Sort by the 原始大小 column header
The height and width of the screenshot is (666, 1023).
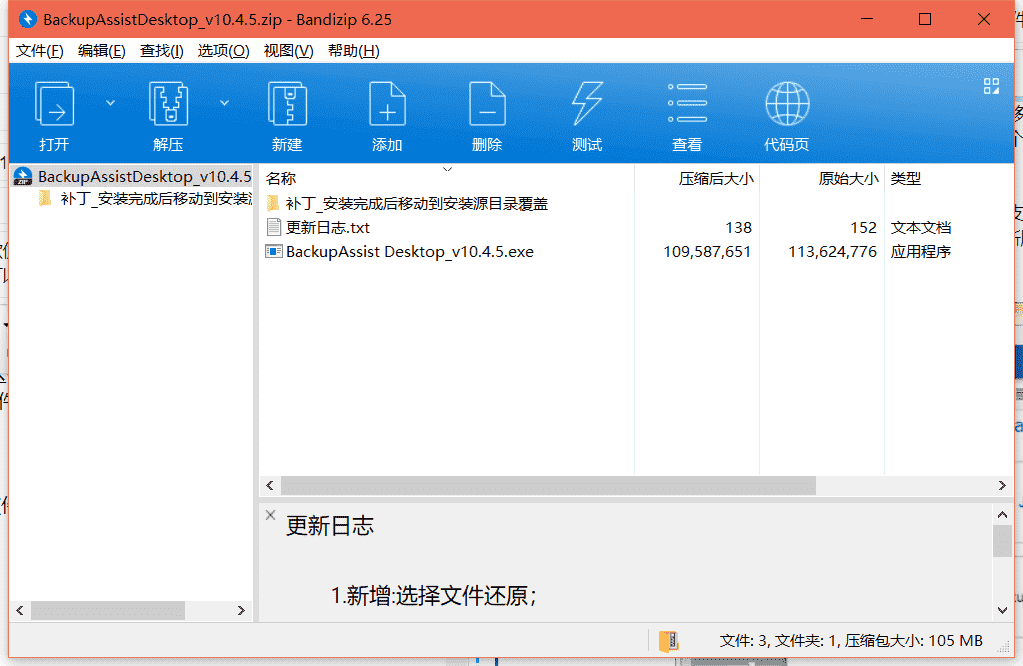coord(848,179)
